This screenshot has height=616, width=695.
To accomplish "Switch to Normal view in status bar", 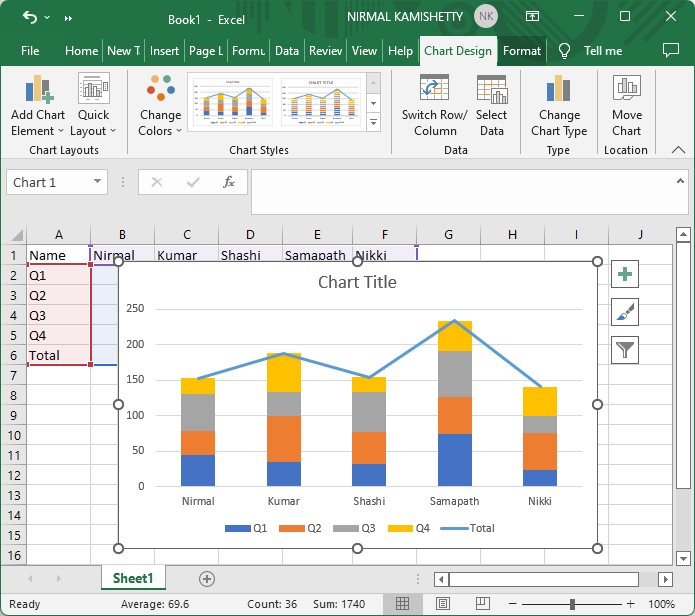I will 402,604.
